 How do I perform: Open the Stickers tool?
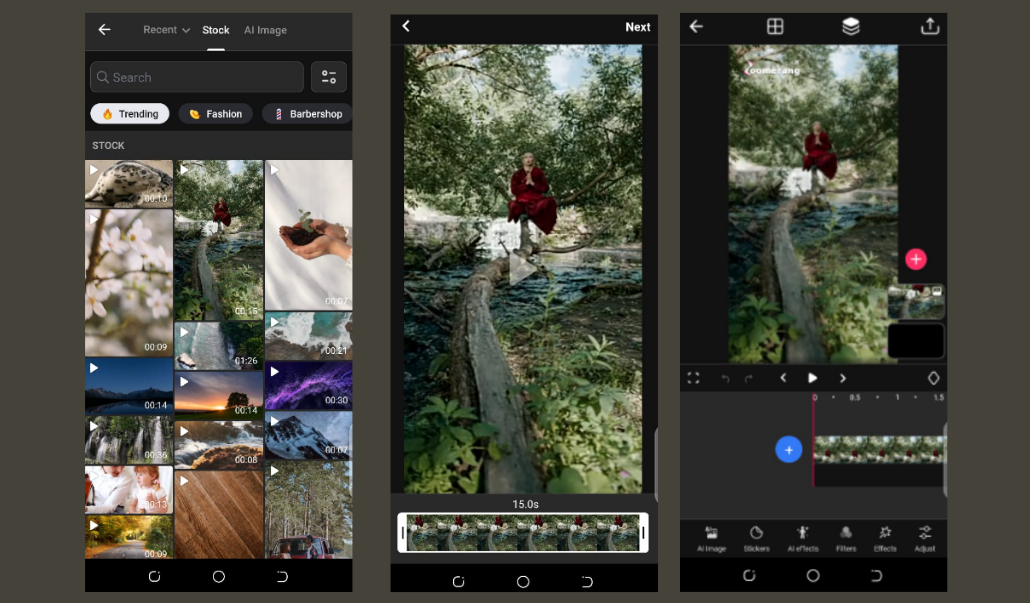click(x=756, y=539)
